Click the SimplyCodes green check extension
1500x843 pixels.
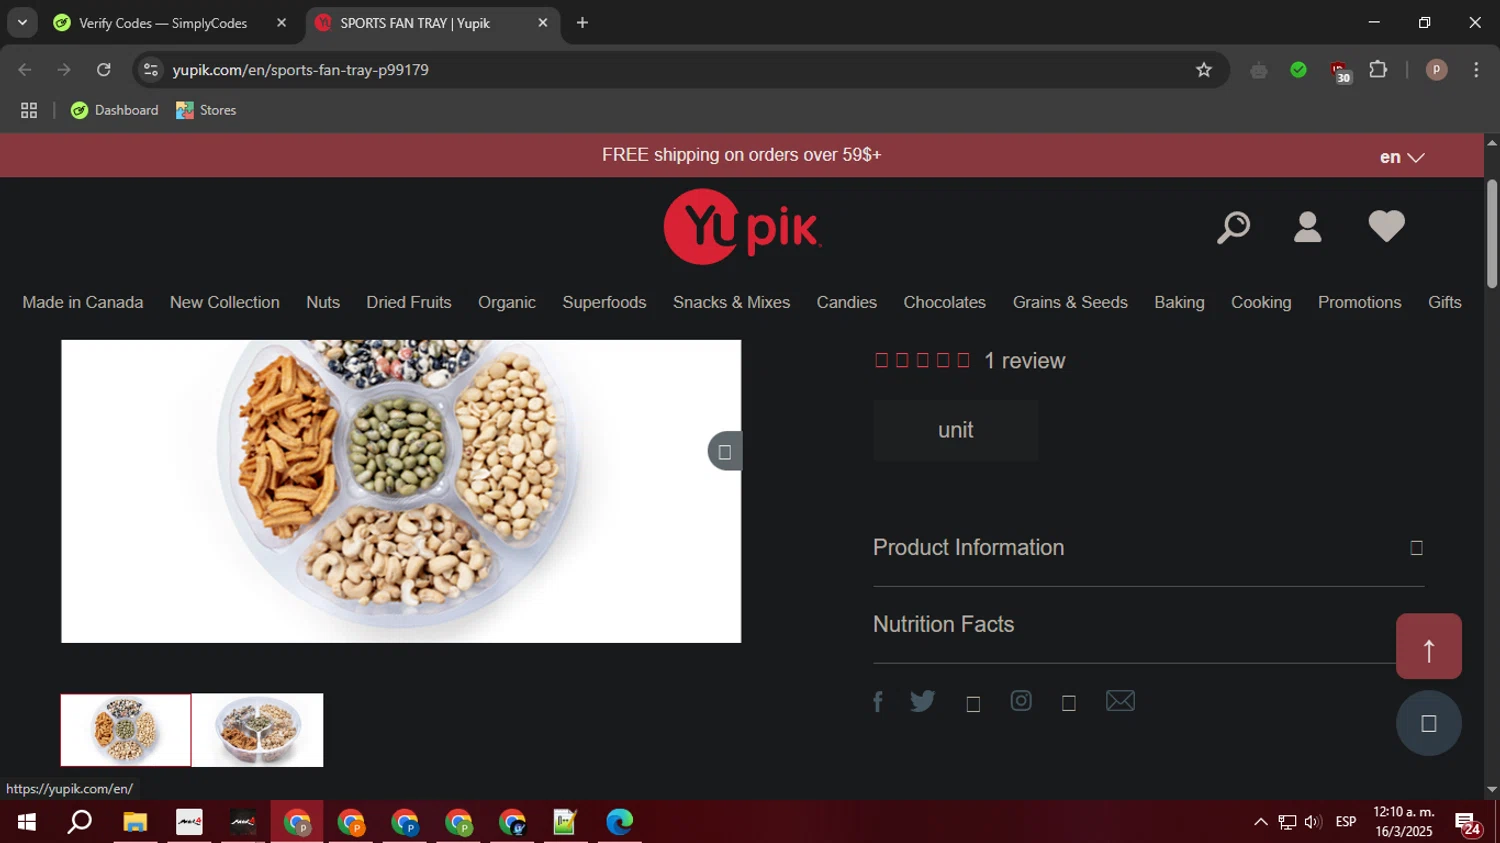coord(1298,70)
